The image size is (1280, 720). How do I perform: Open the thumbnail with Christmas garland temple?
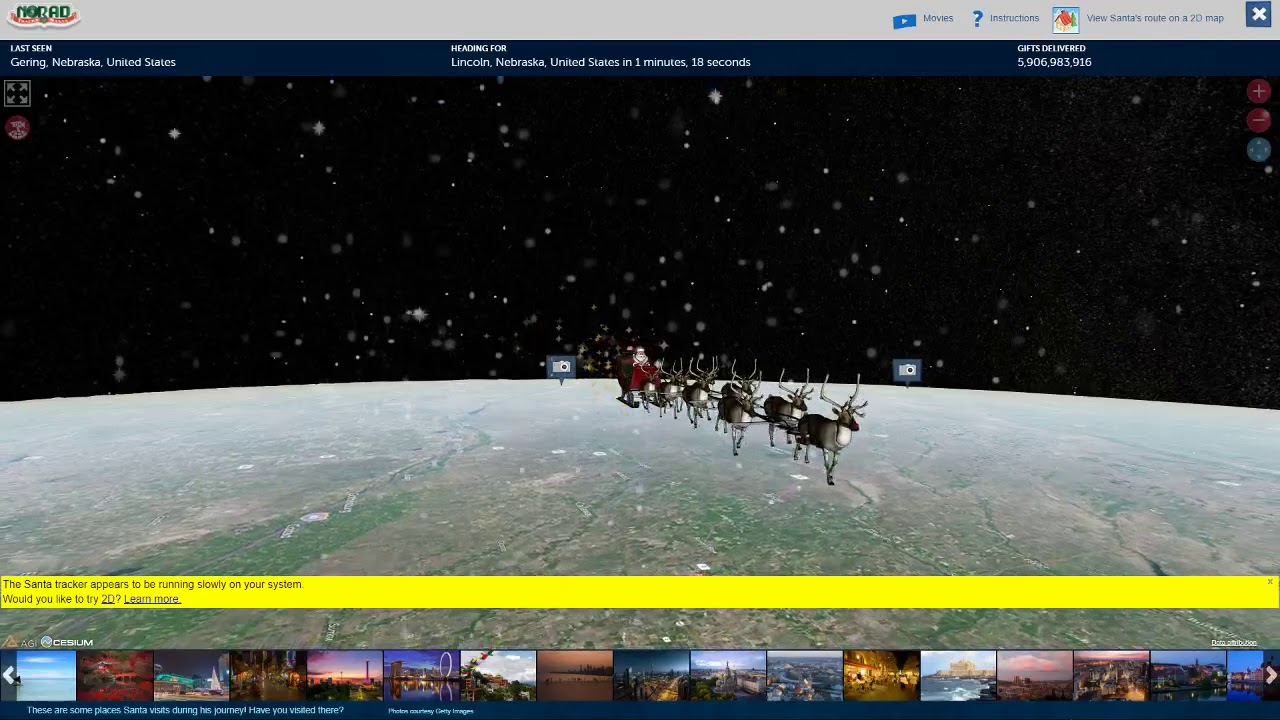(x=498, y=675)
